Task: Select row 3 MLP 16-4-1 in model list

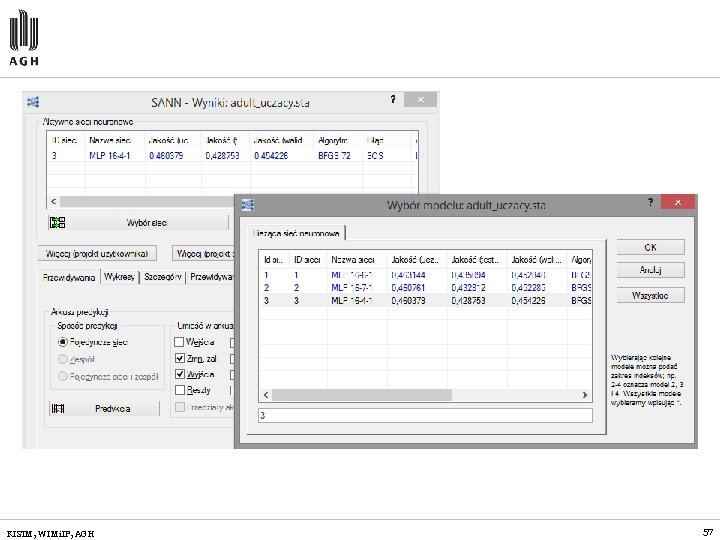Action: pyautogui.click(x=425, y=301)
